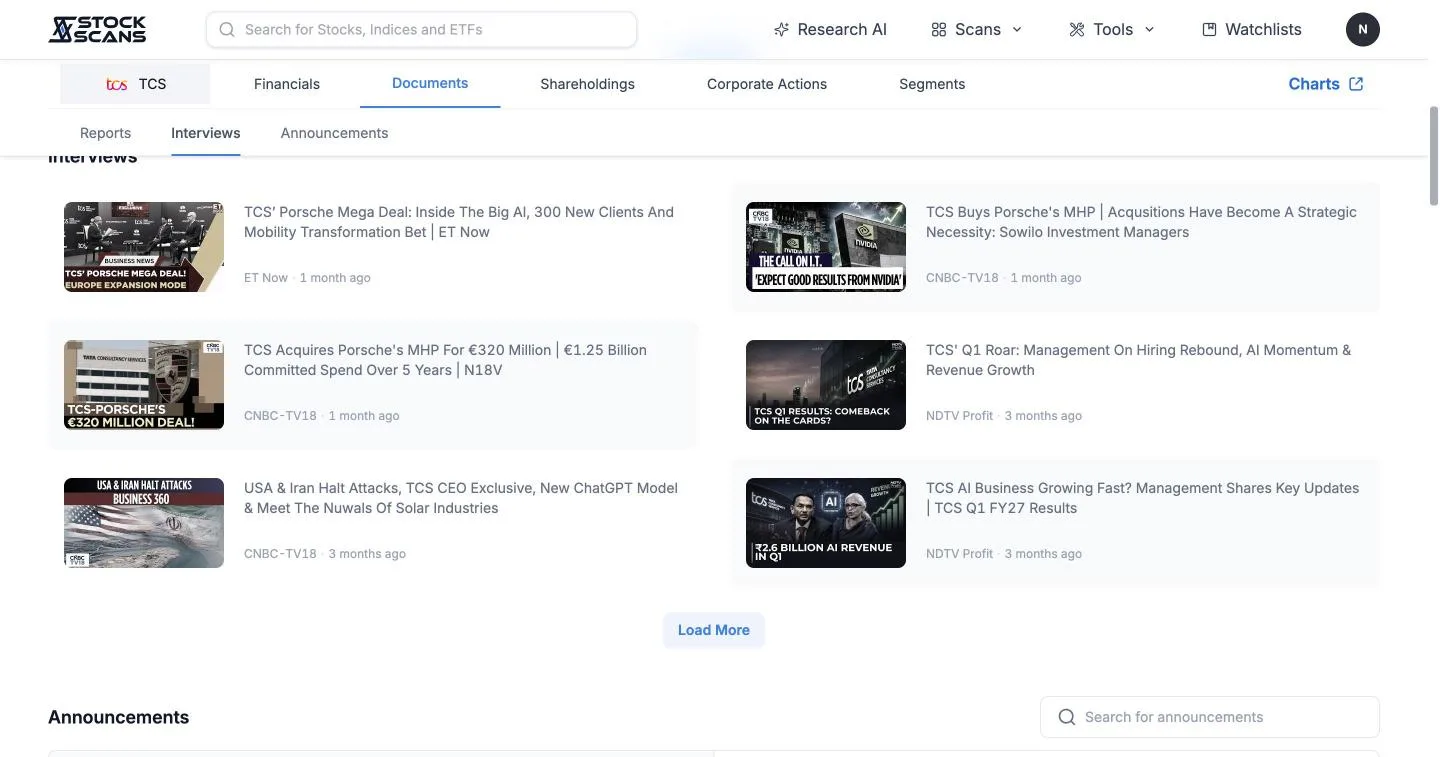Viewport: 1440px width, 757px height.
Task: Jump to the Announcements sub-tab
Action: tap(334, 133)
